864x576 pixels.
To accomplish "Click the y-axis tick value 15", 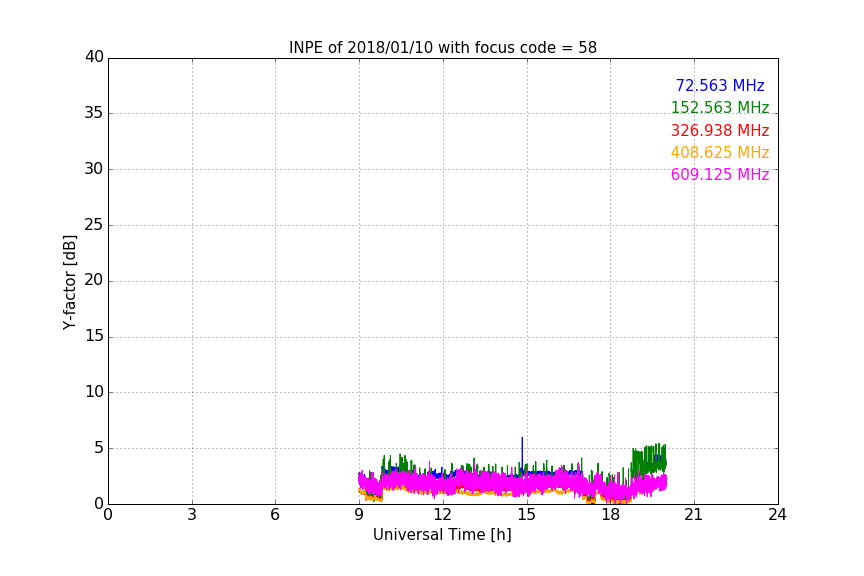I will (94, 336).
